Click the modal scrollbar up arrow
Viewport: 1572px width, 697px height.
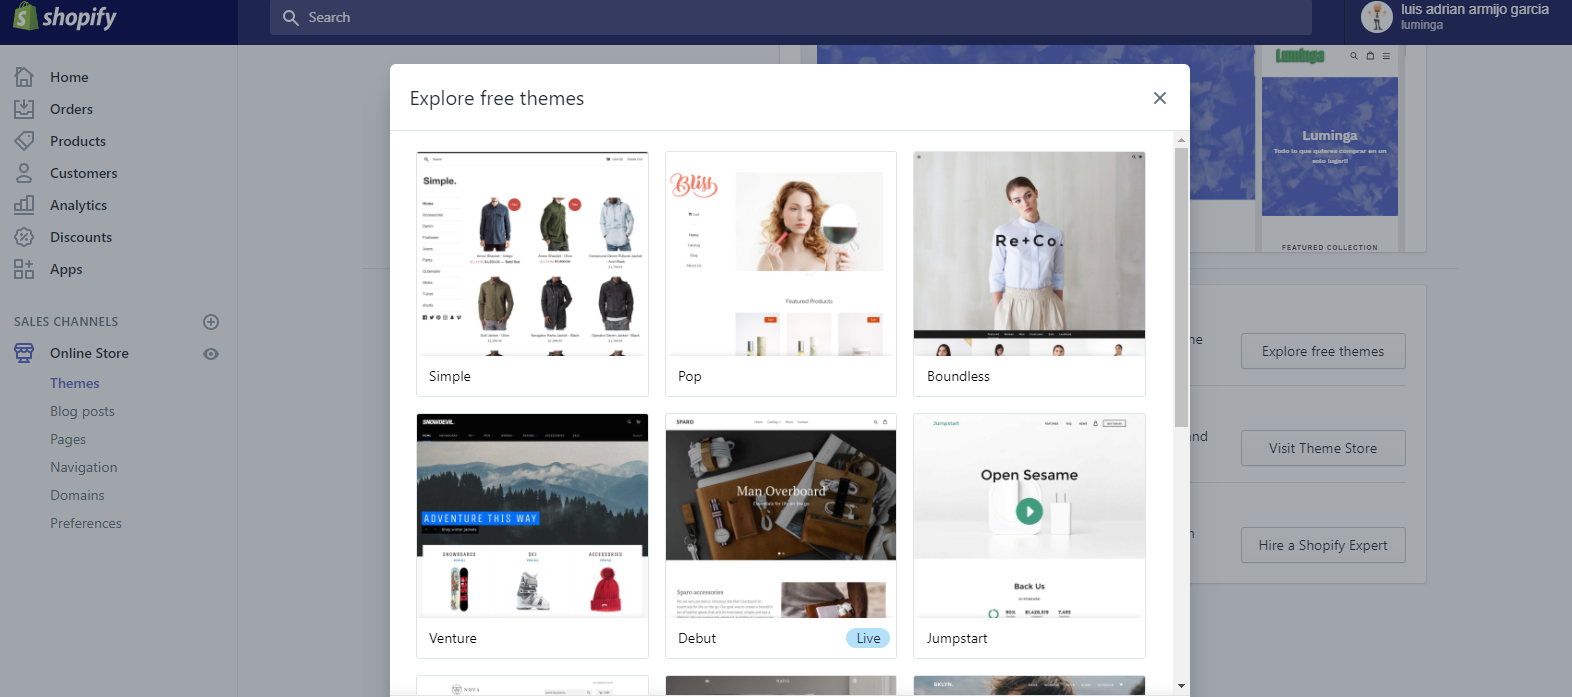pos(1181,140)
